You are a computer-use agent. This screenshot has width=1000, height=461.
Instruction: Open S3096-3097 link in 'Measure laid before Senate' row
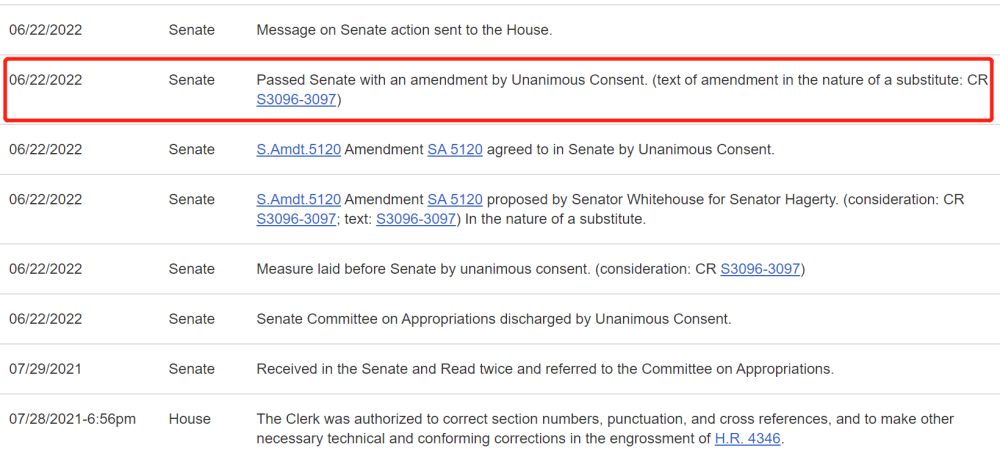pyautogui.click(x=762, y=269)
